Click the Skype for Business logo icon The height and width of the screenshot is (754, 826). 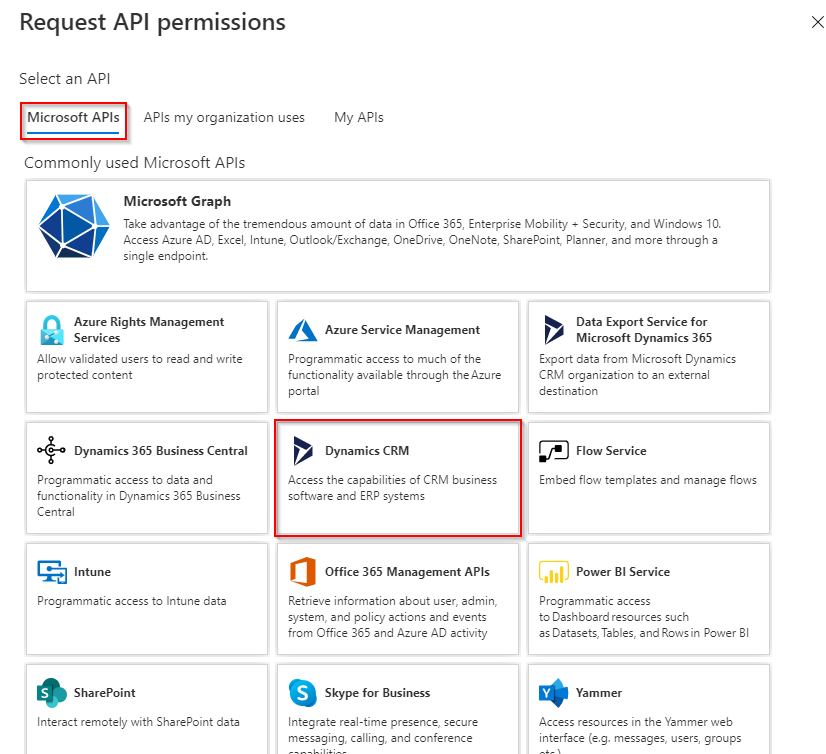(x=303, y=692)
